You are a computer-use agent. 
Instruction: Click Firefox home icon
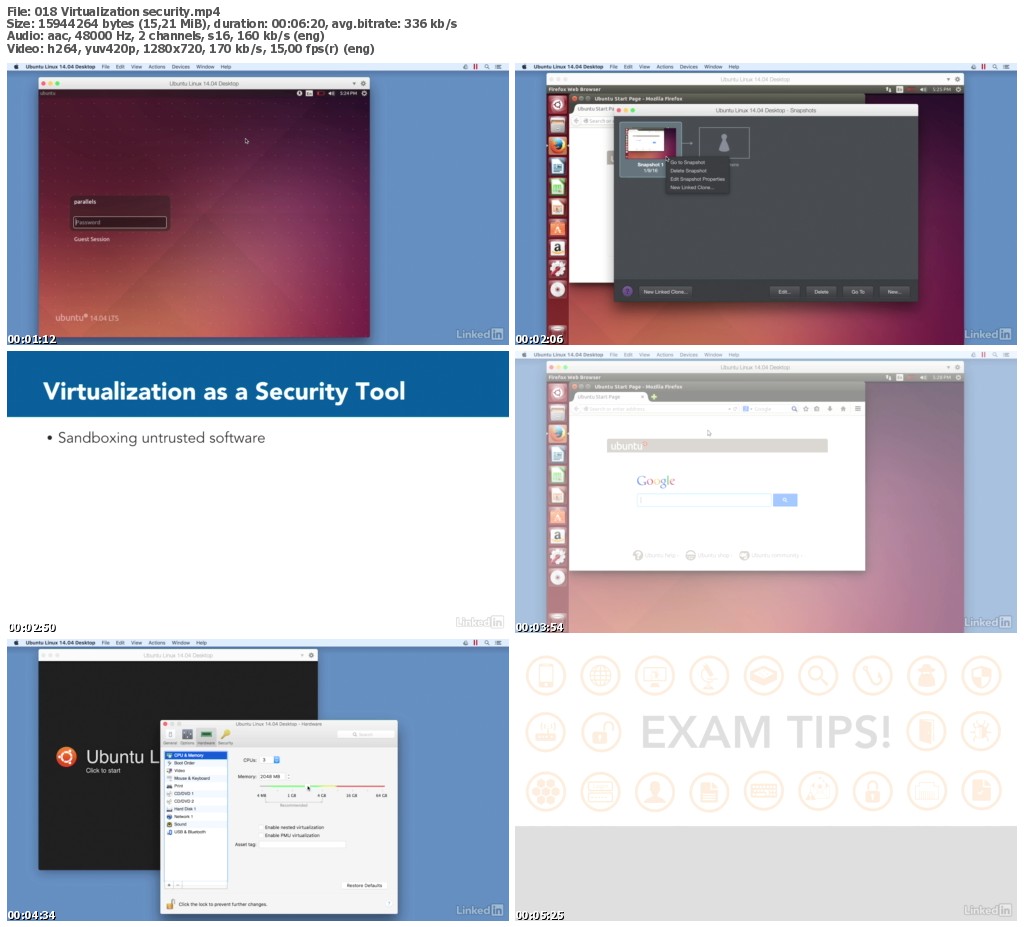(x=842, y=408)
